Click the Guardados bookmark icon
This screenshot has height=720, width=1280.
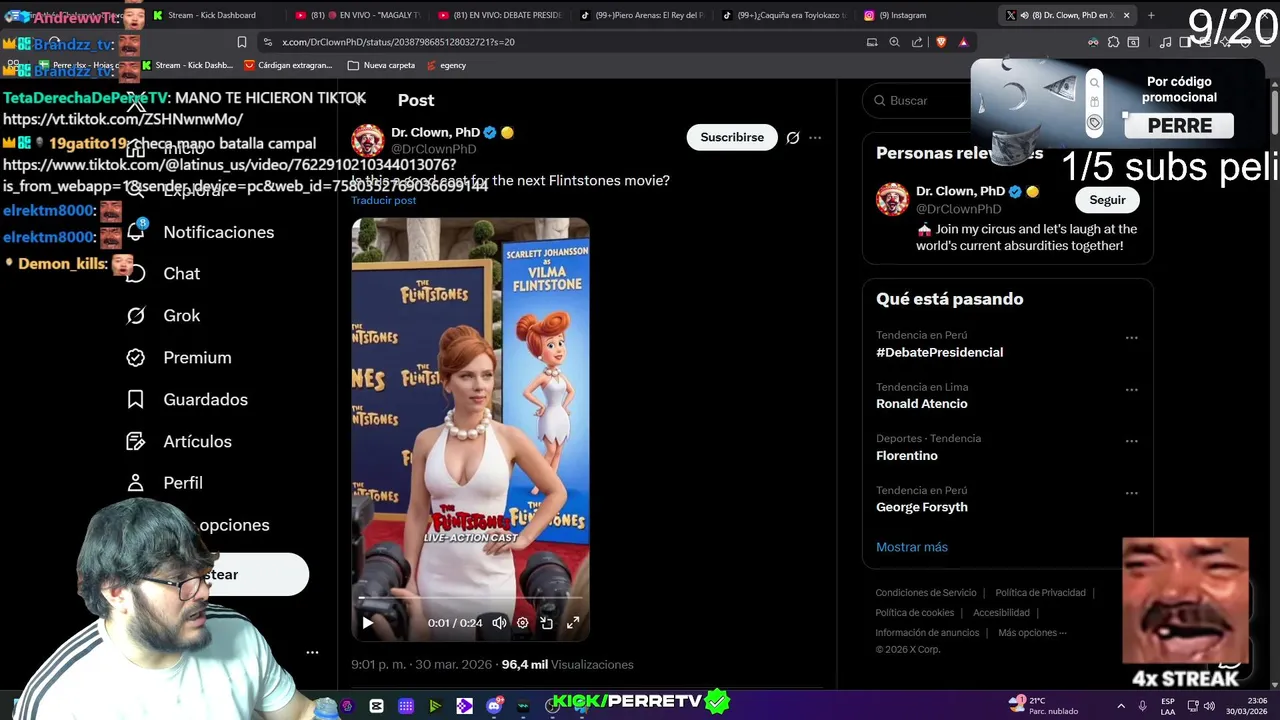pos(136,399)
